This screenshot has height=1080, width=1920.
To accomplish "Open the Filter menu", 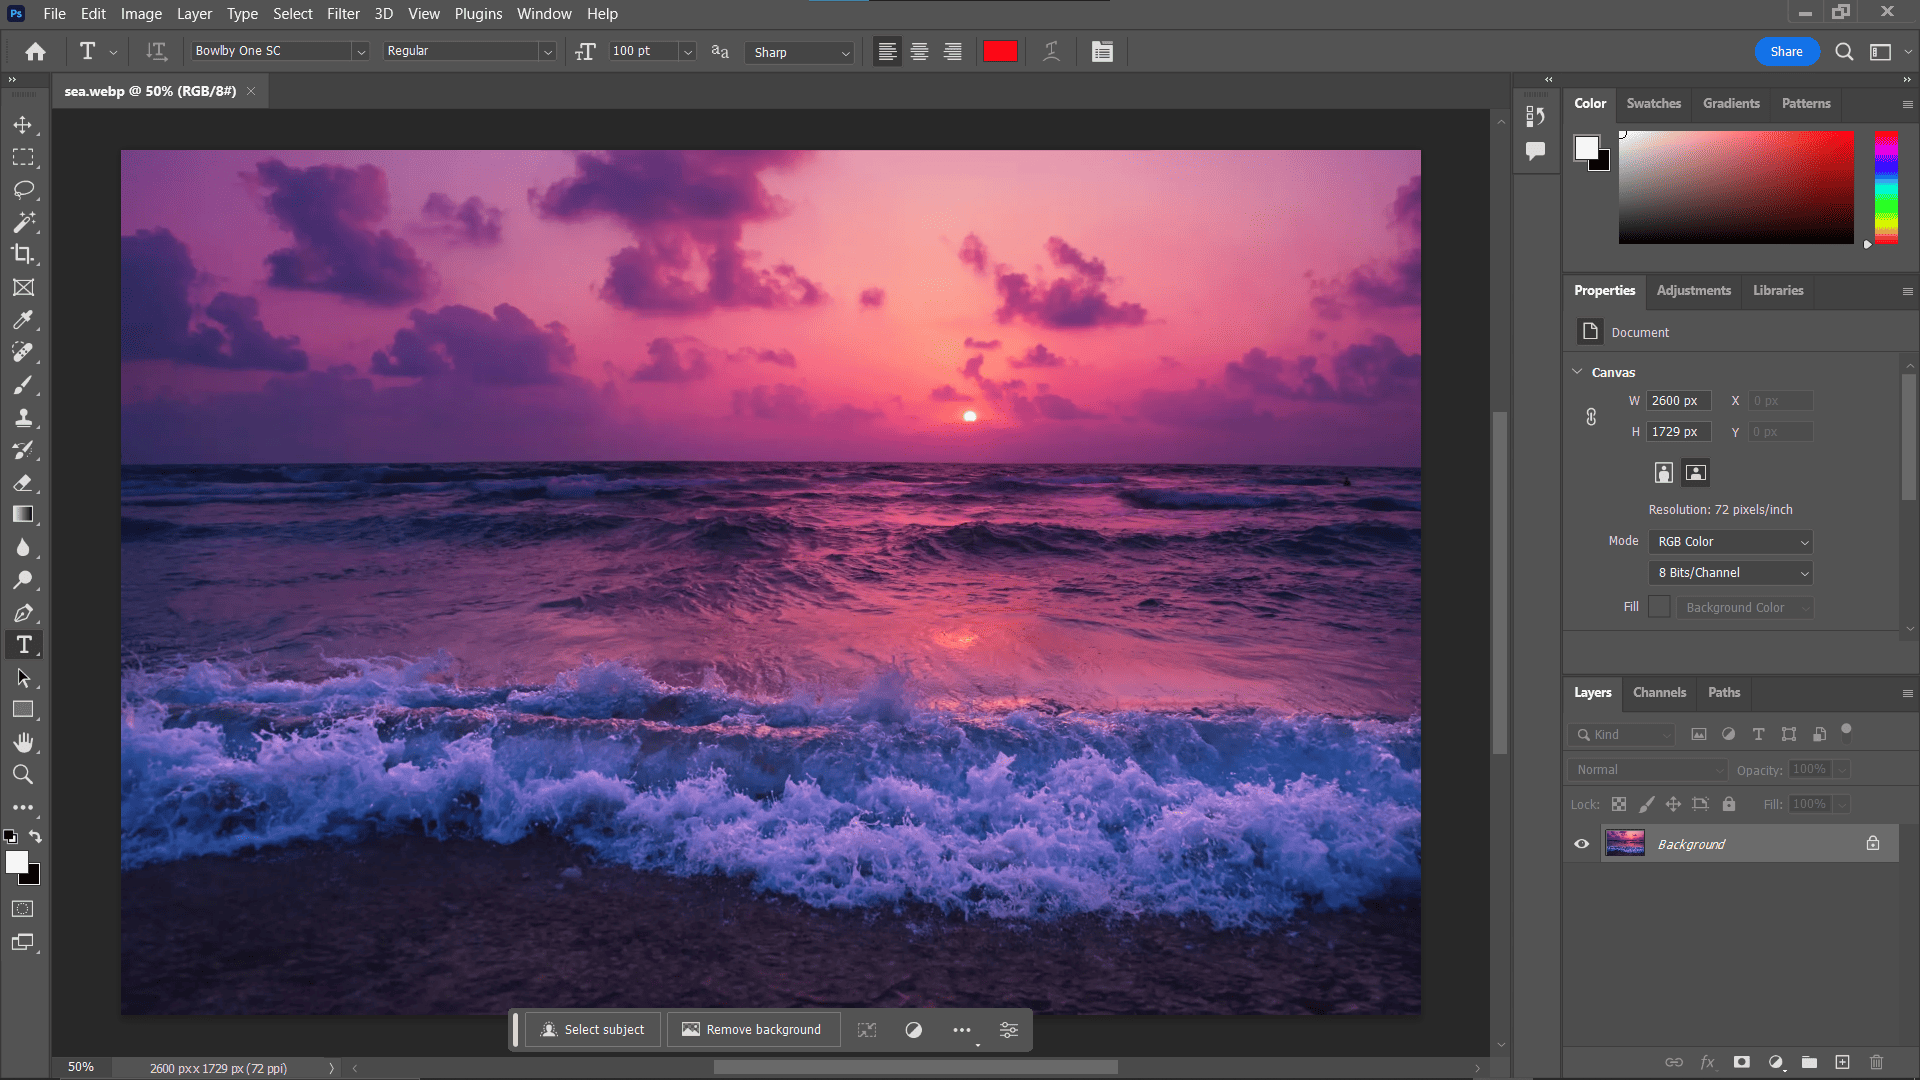I will [343, 13].
